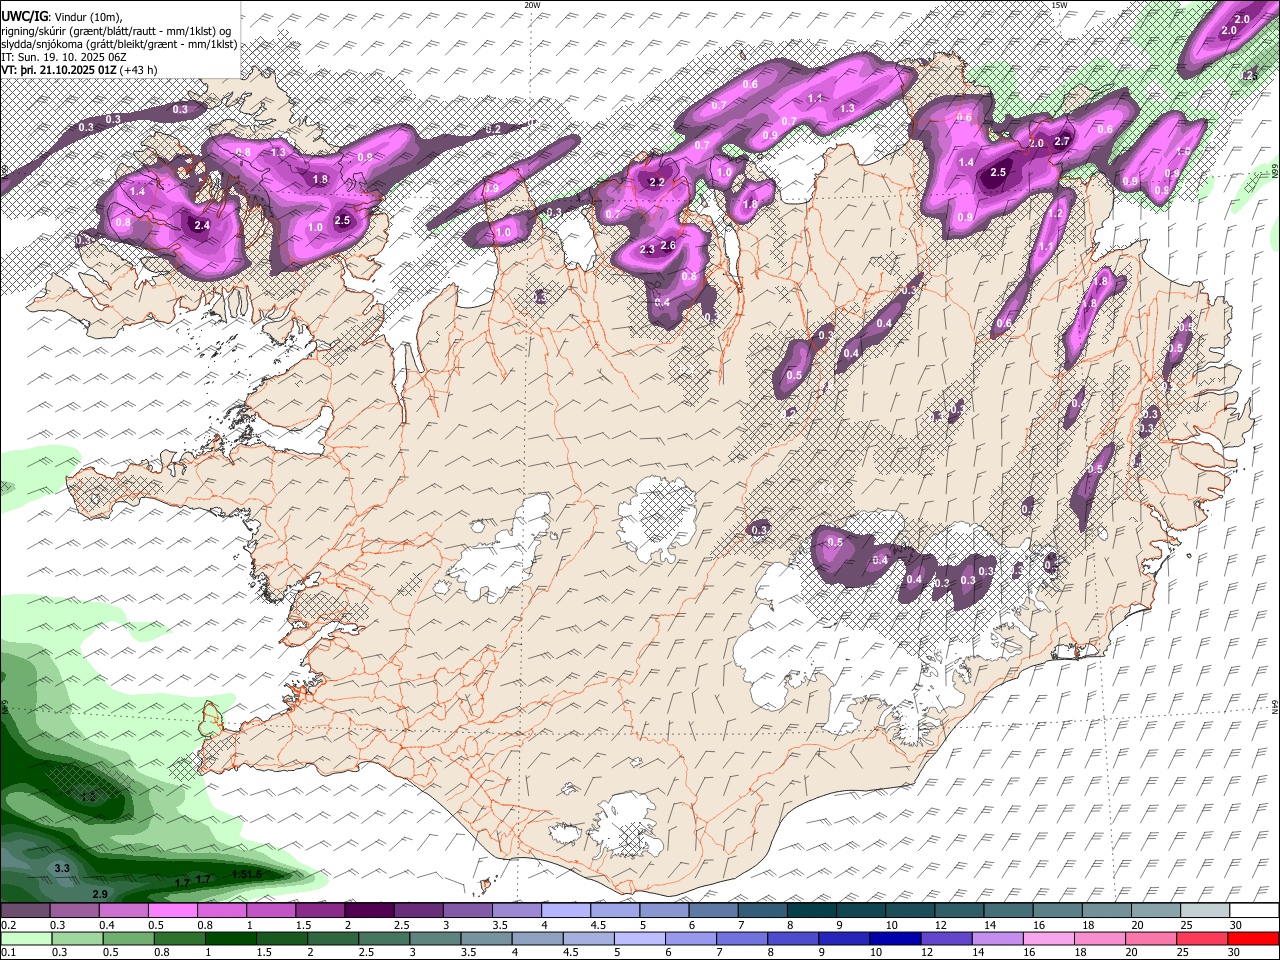Screen dimensions: 1280x960
Task: Click the 2.9 rainfall value offshore
Action: tap(100, 894)
